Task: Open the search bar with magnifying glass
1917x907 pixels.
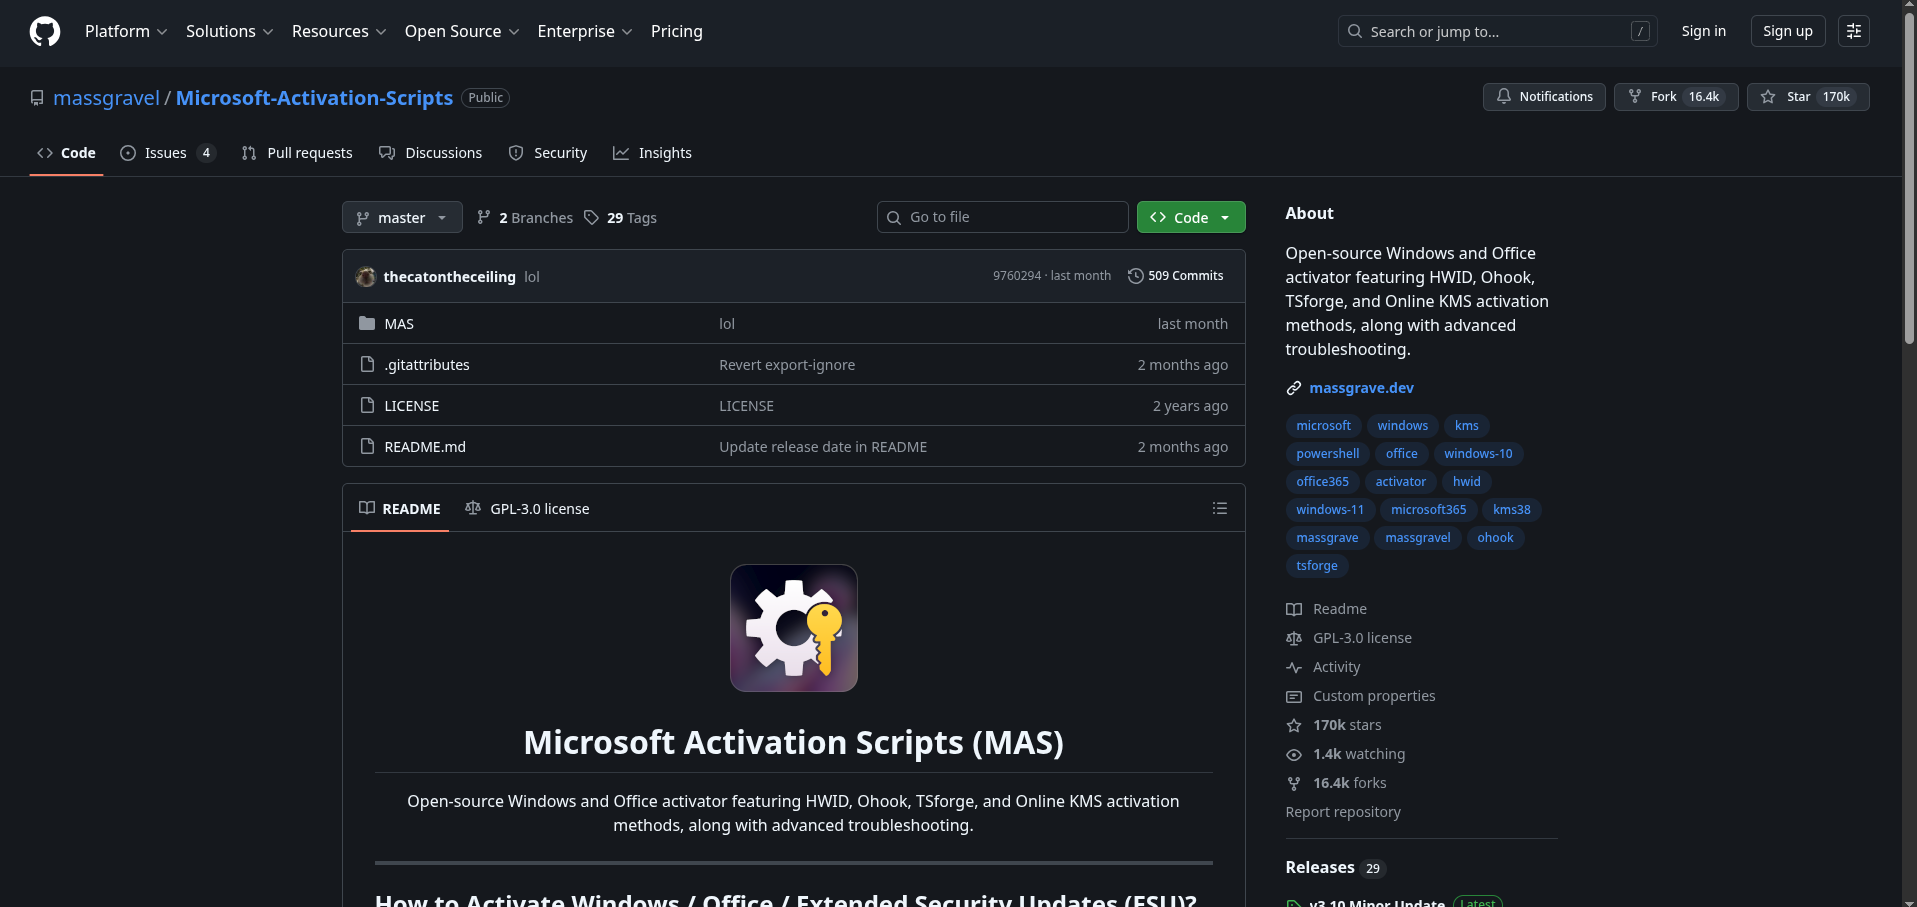Action: 1355,31
